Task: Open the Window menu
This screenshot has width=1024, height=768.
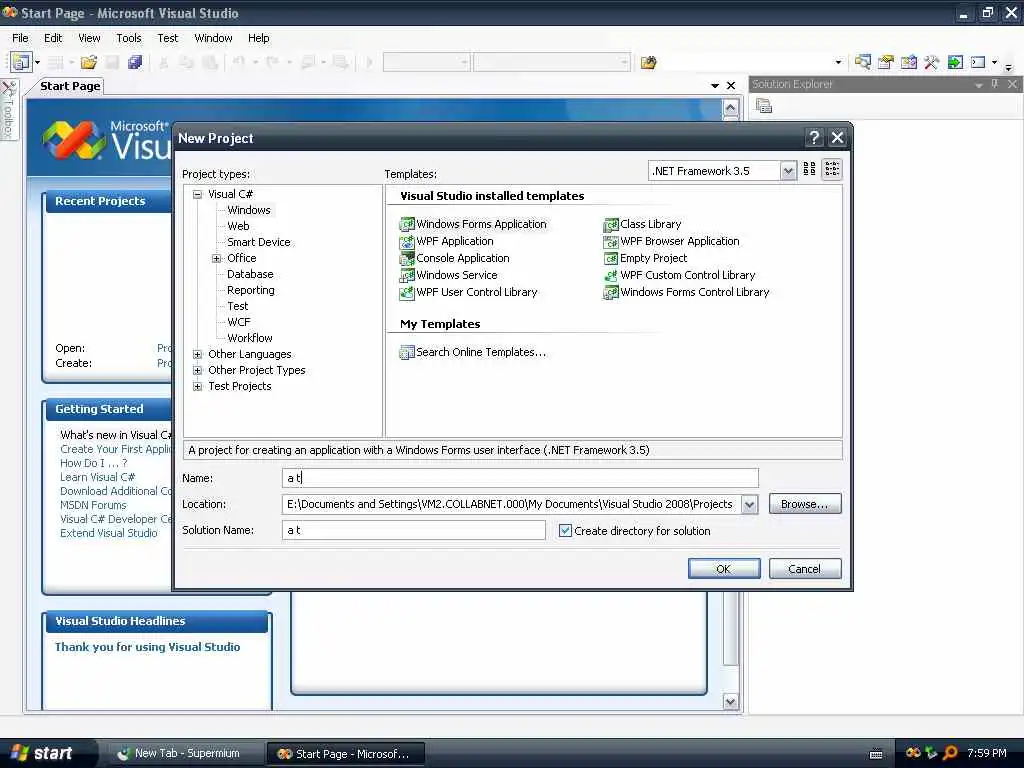Action: point(214,38)
